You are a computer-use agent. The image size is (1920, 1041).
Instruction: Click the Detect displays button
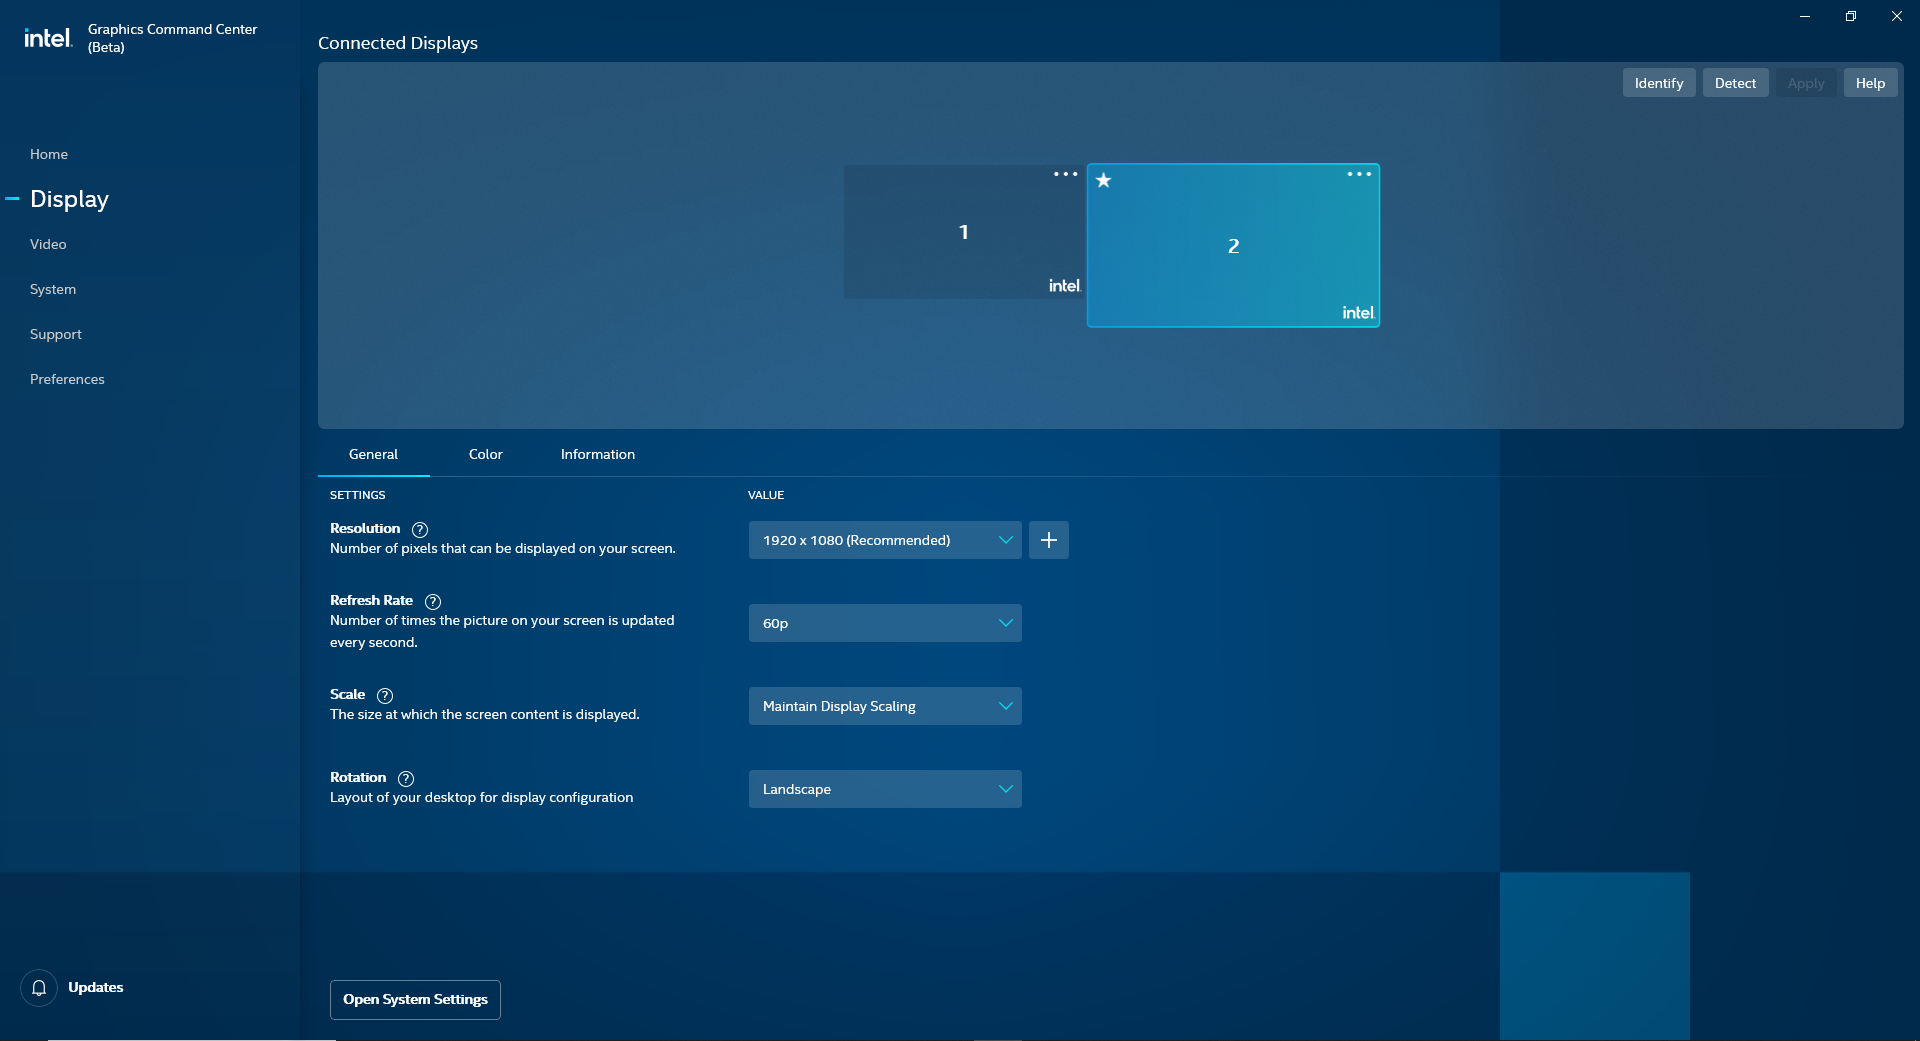tap(1734, 83)
